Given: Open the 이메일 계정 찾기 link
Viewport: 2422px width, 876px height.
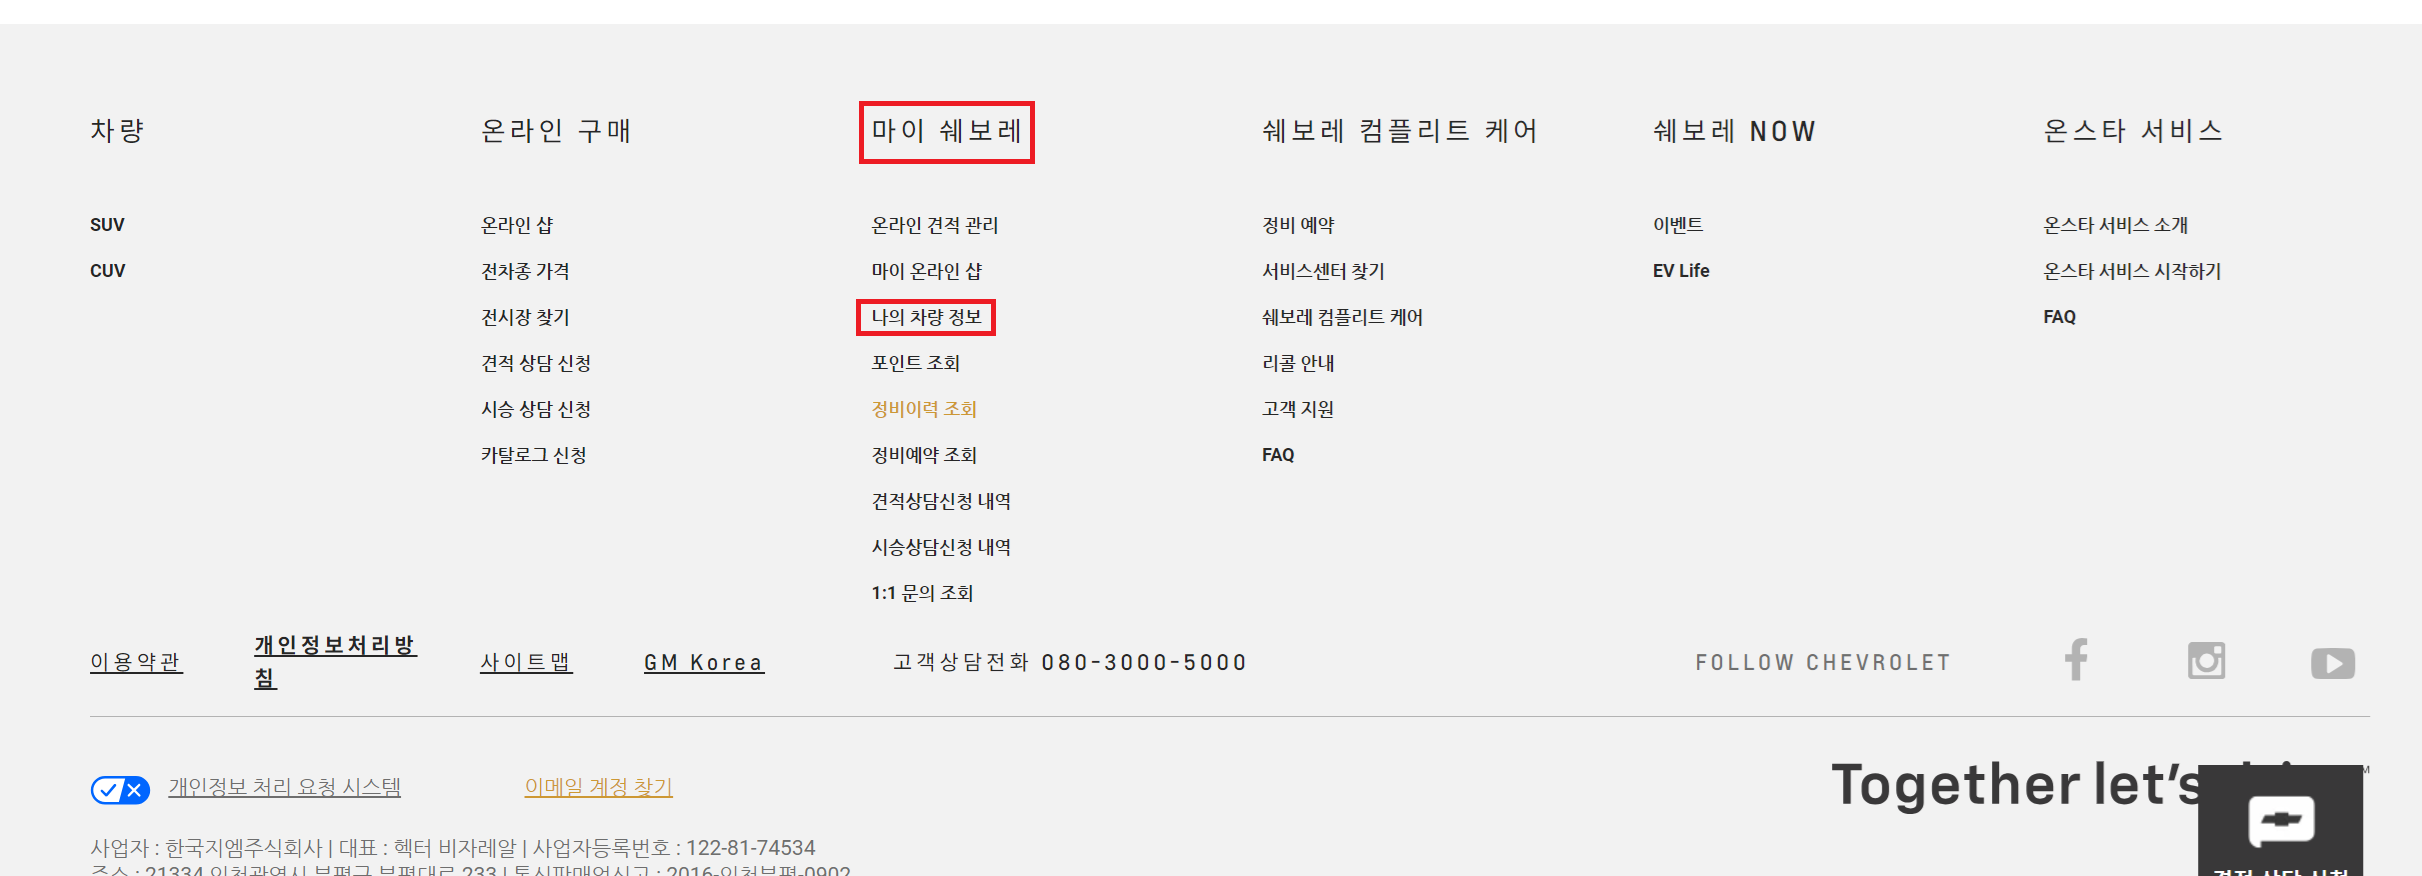Looking at the screenshot, I should [x=598, y=788].
